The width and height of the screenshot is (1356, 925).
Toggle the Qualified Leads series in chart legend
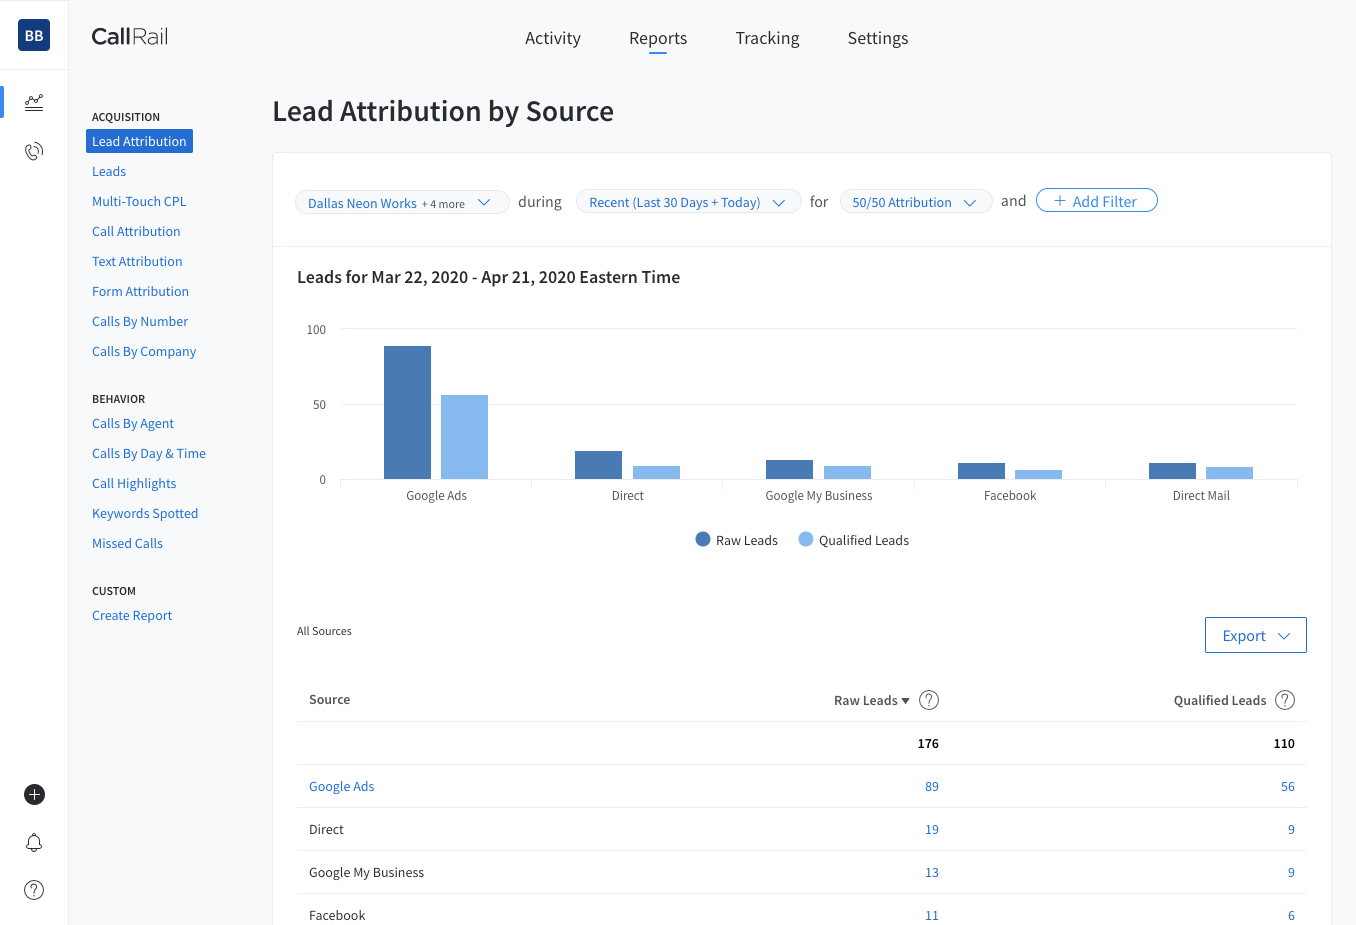tap(853, 539)
